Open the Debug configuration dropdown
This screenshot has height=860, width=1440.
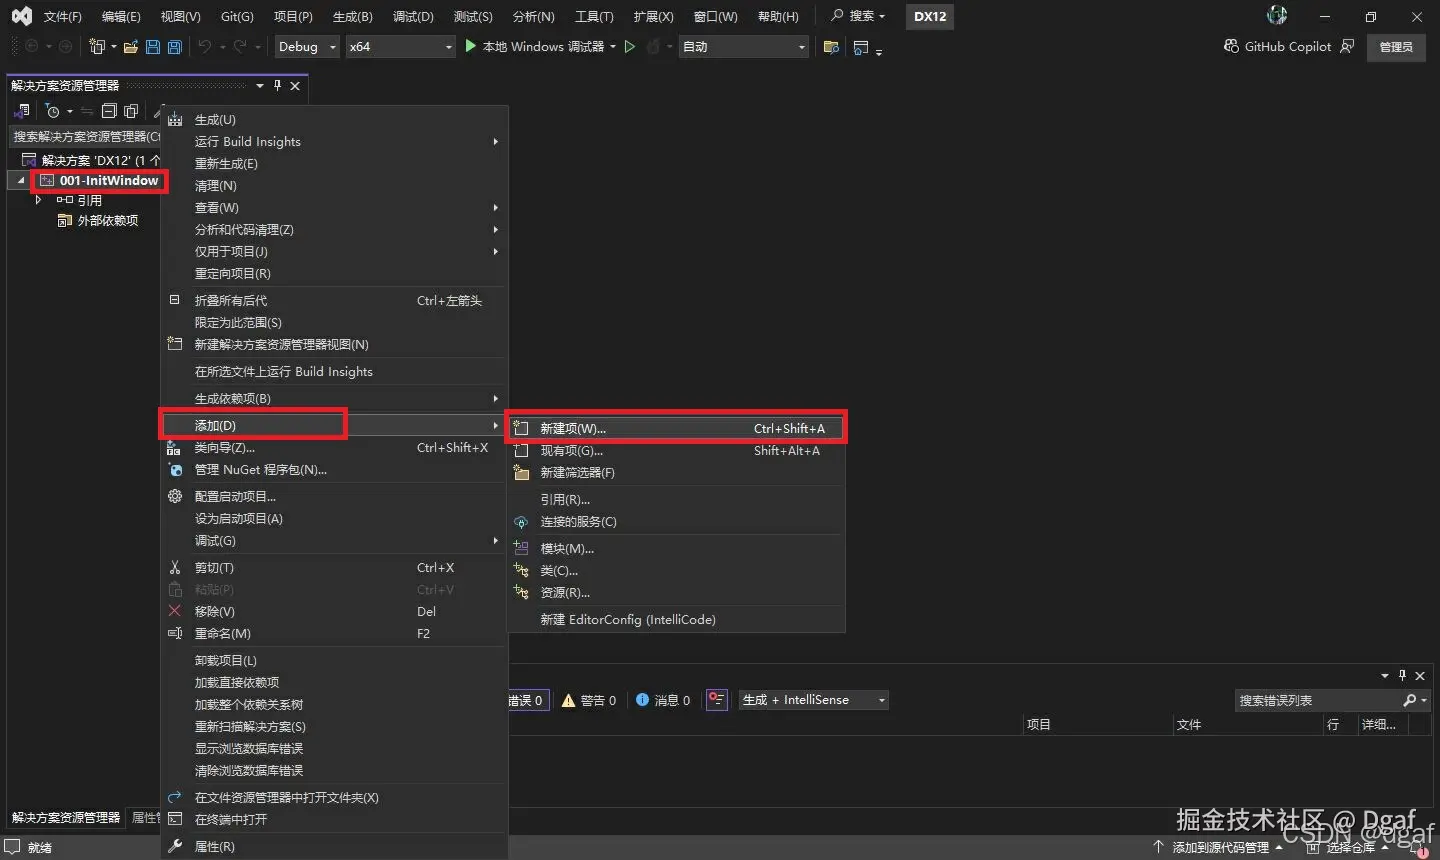click(307, 47)
